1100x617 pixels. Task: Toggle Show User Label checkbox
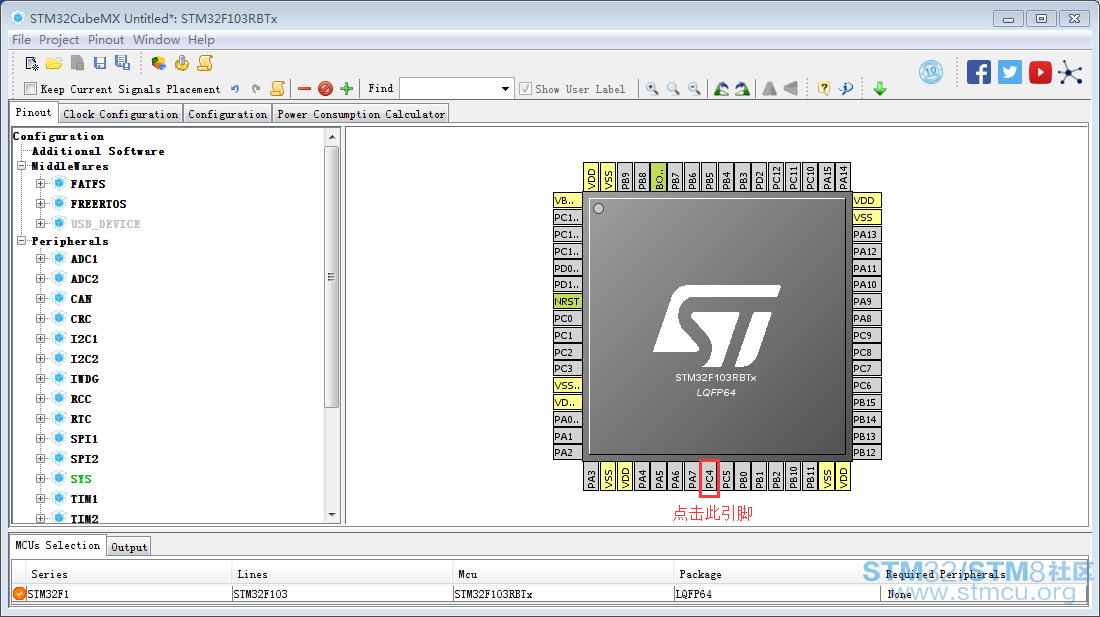(x=525, y=89)
